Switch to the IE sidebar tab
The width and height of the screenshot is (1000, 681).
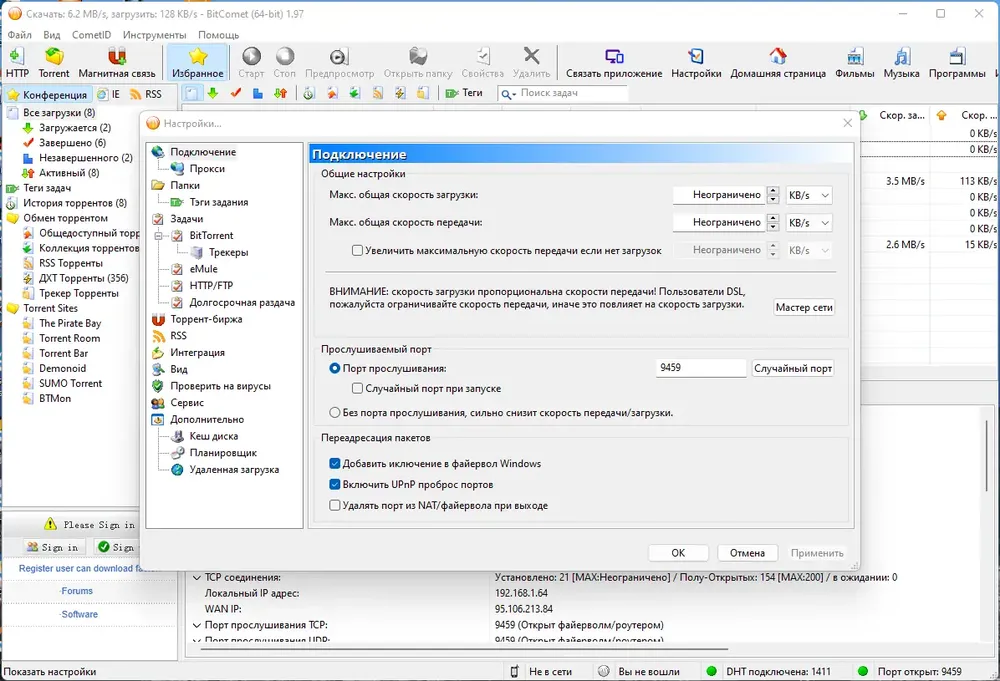tap(109, 94)
